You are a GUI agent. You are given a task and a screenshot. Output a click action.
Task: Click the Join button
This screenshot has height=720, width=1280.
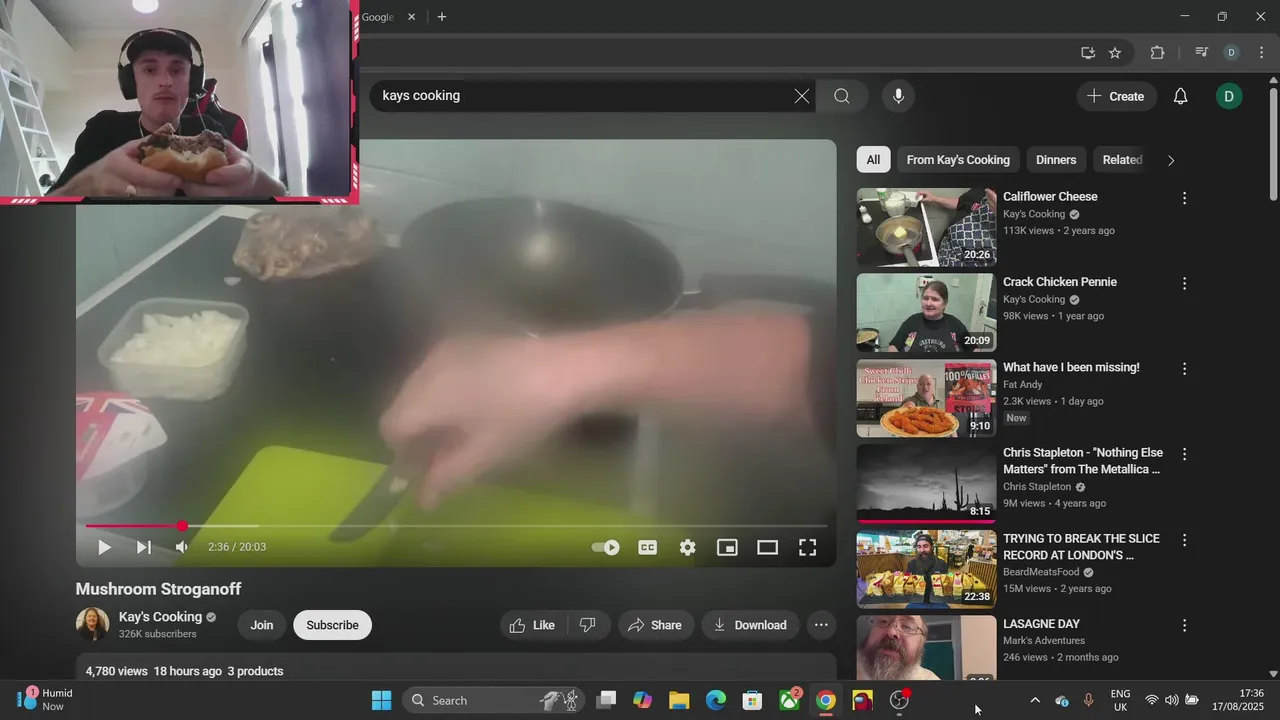pyautogui.click(x=262, y=625)
